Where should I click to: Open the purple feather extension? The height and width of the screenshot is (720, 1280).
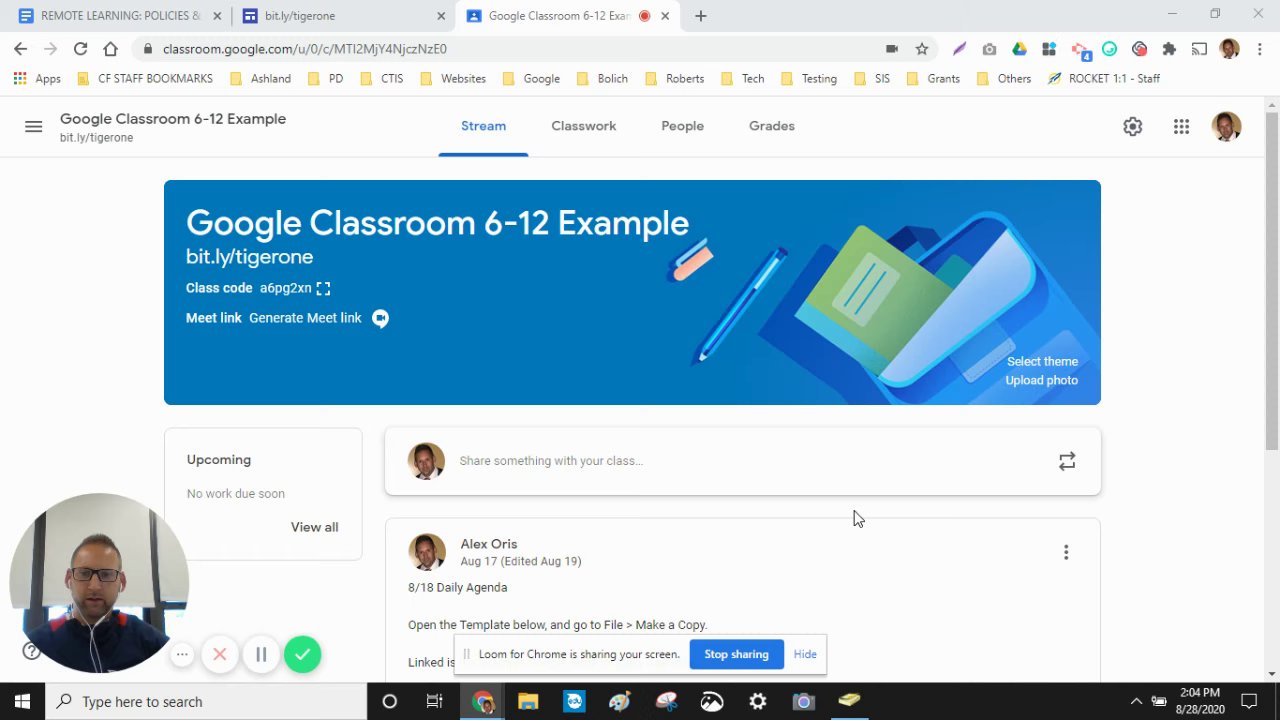pyautogui.click(x=959, y=49)
